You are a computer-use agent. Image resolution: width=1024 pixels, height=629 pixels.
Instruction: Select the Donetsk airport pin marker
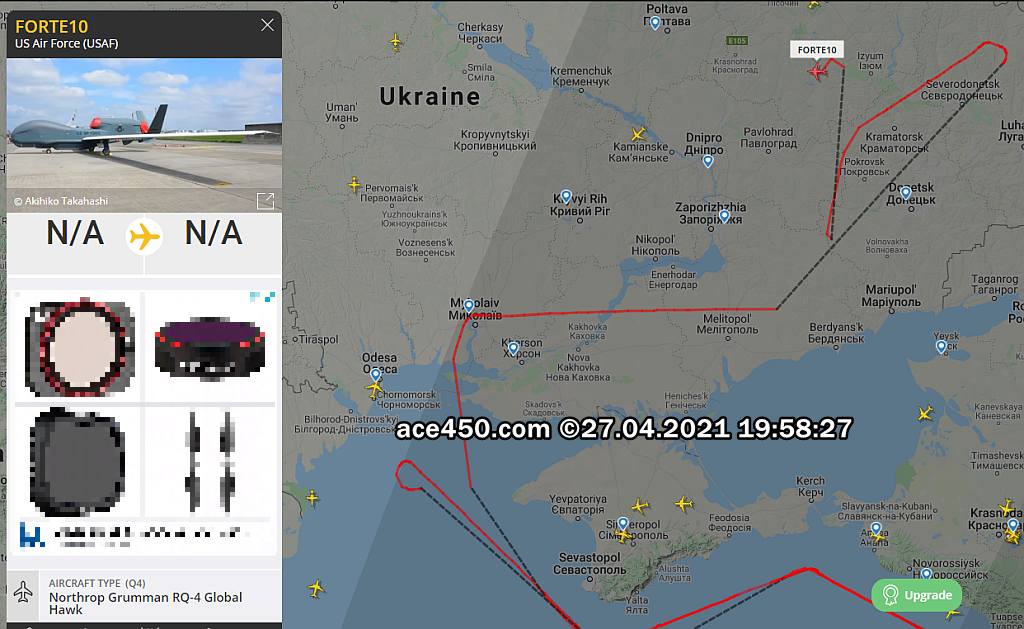coord(906,192)
